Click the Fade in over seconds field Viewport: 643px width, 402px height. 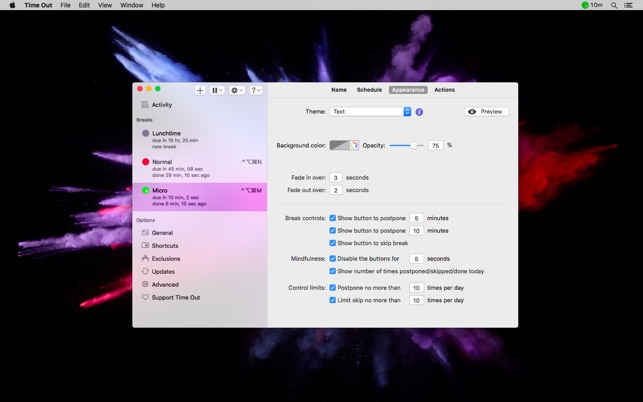[x=336, y=178]
